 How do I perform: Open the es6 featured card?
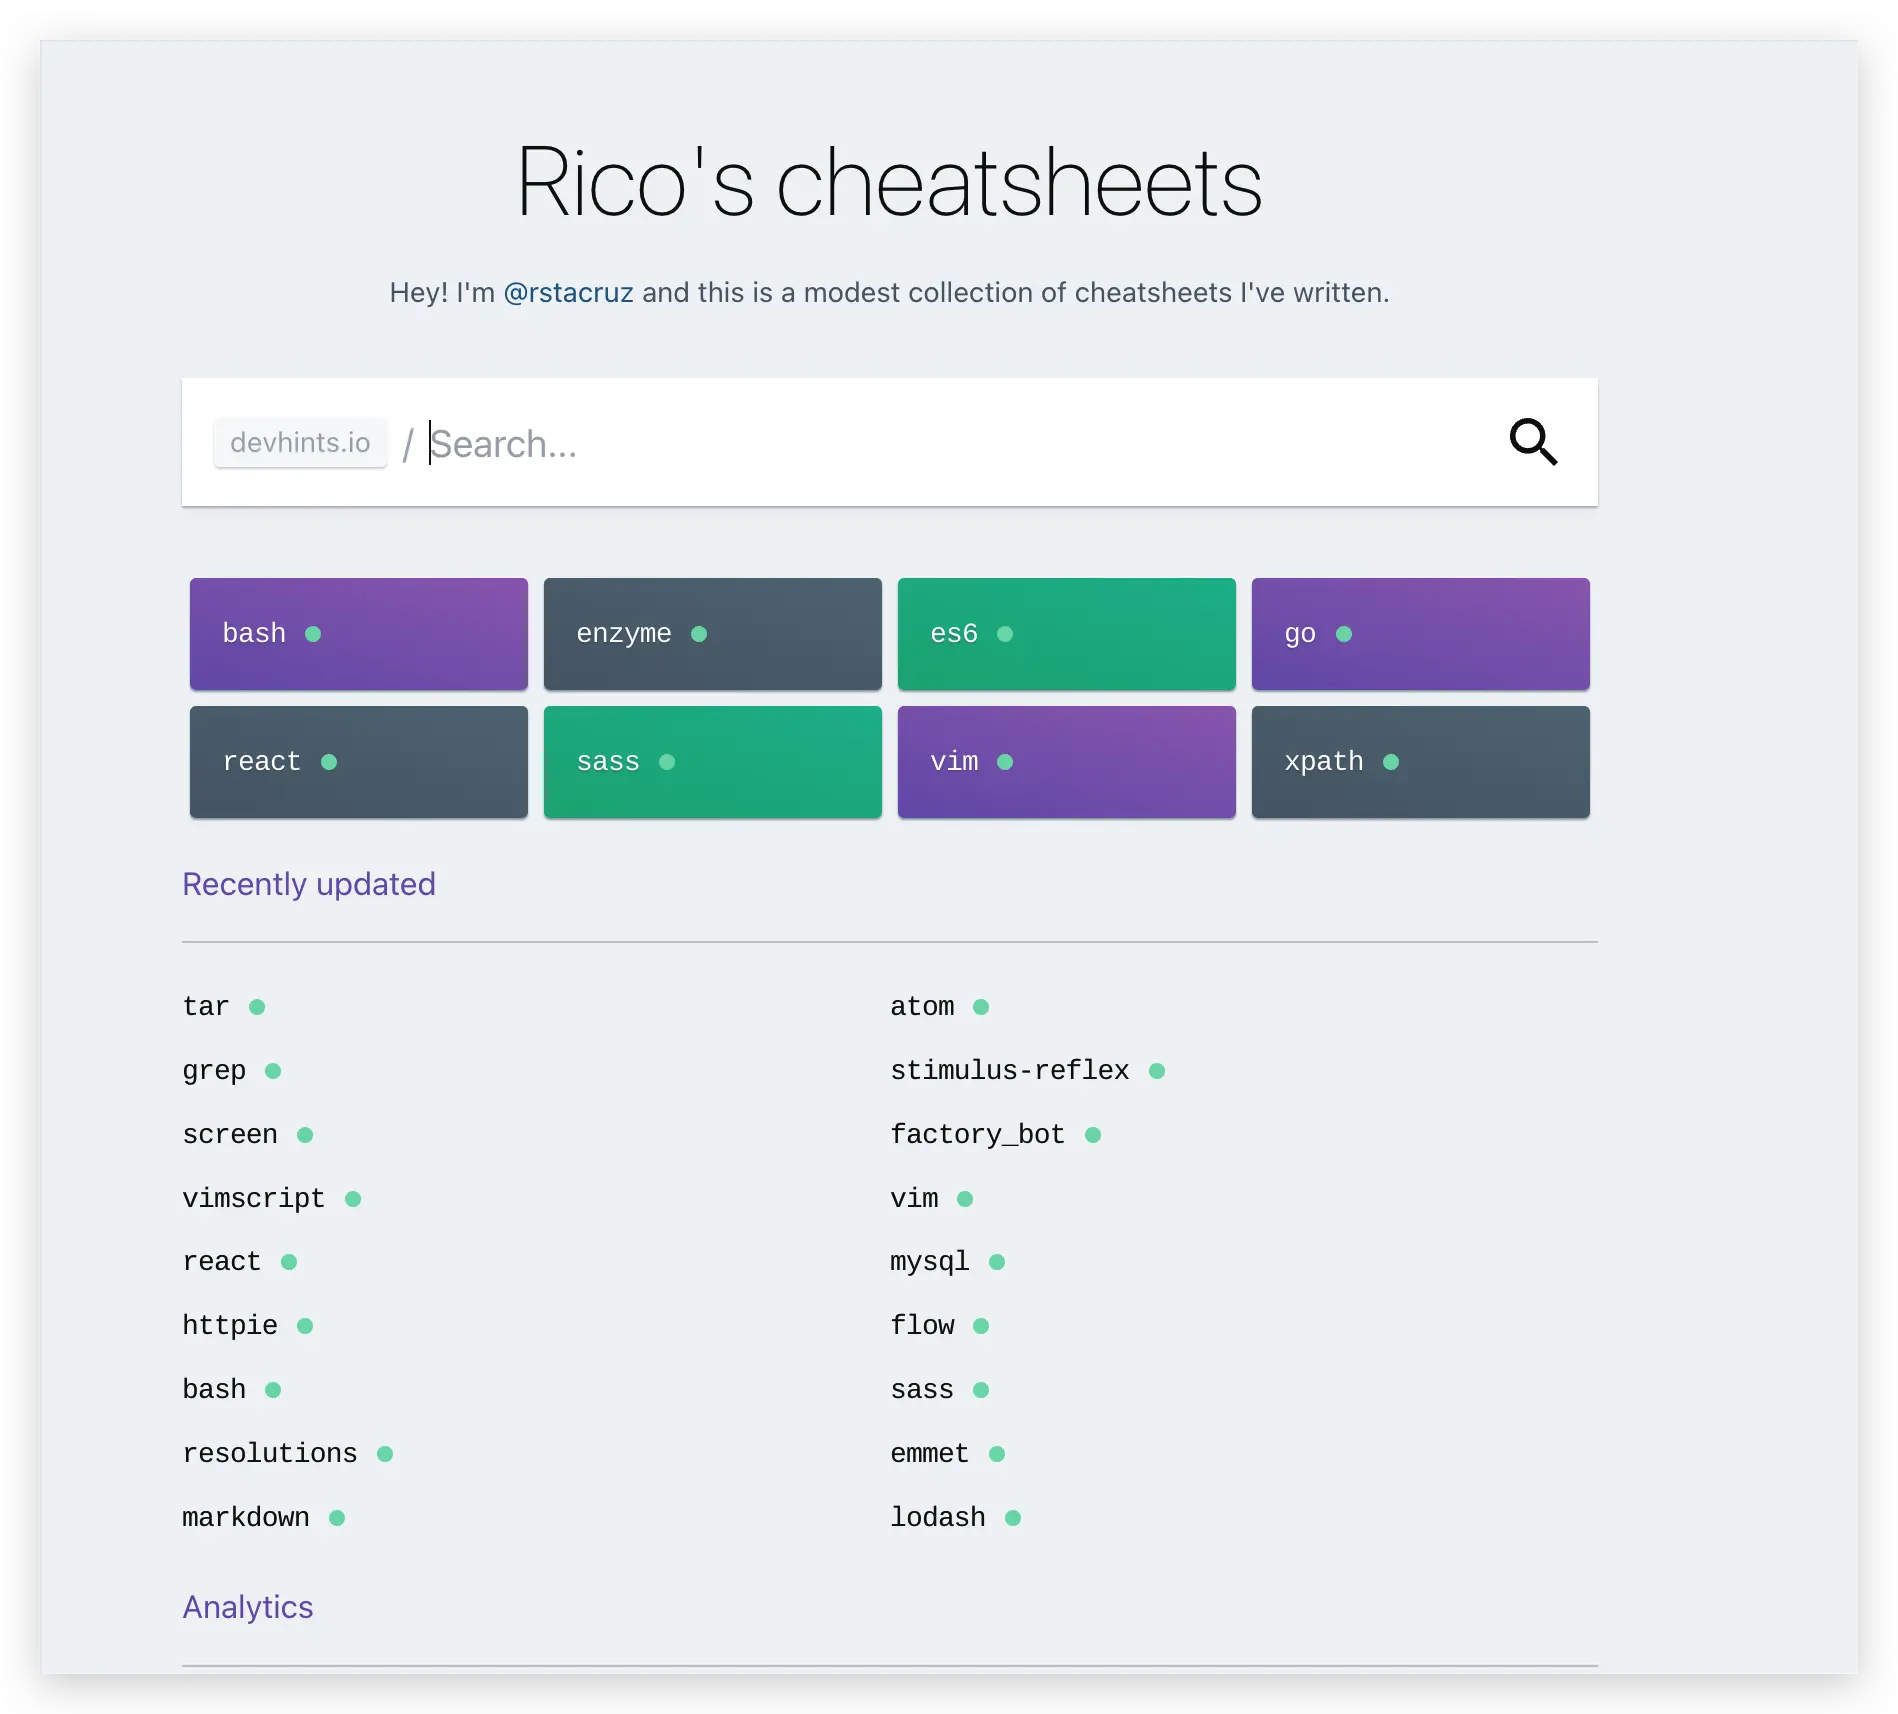click(x=1067, y=634)
